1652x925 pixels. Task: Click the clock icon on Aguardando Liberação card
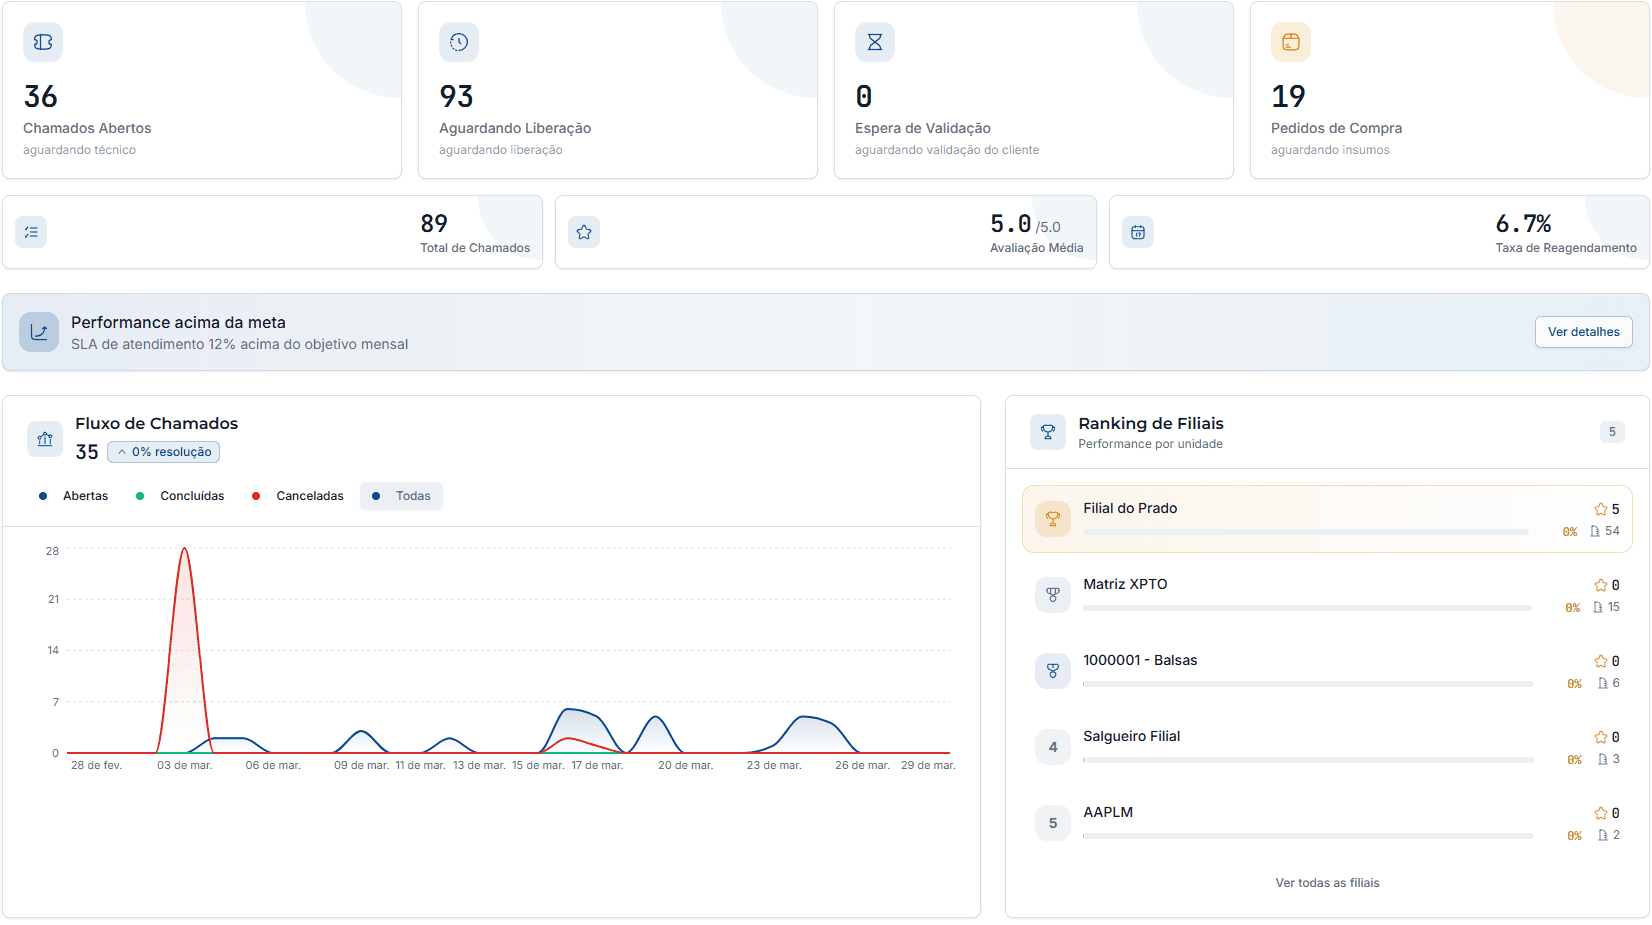(x=458, y=42)
